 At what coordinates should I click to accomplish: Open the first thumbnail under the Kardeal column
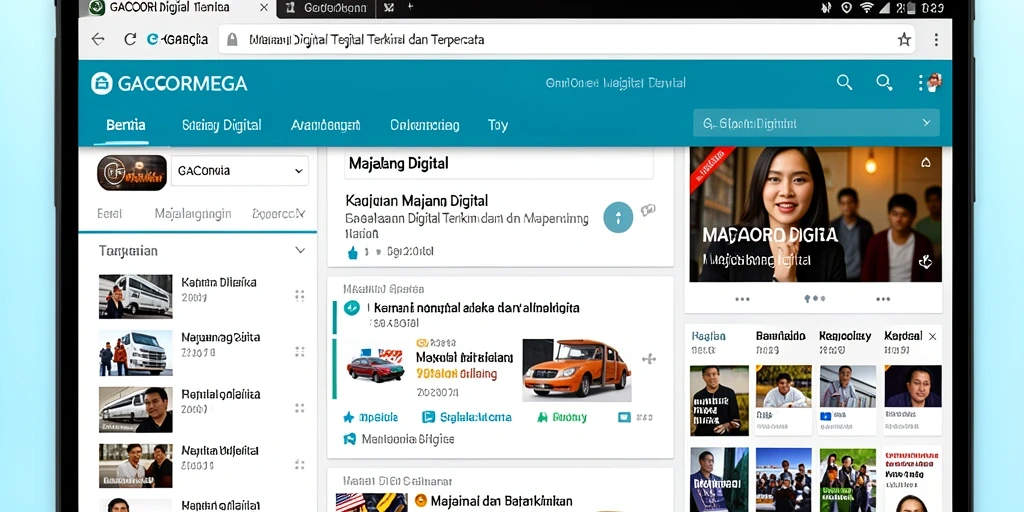[x=913, y=386]
